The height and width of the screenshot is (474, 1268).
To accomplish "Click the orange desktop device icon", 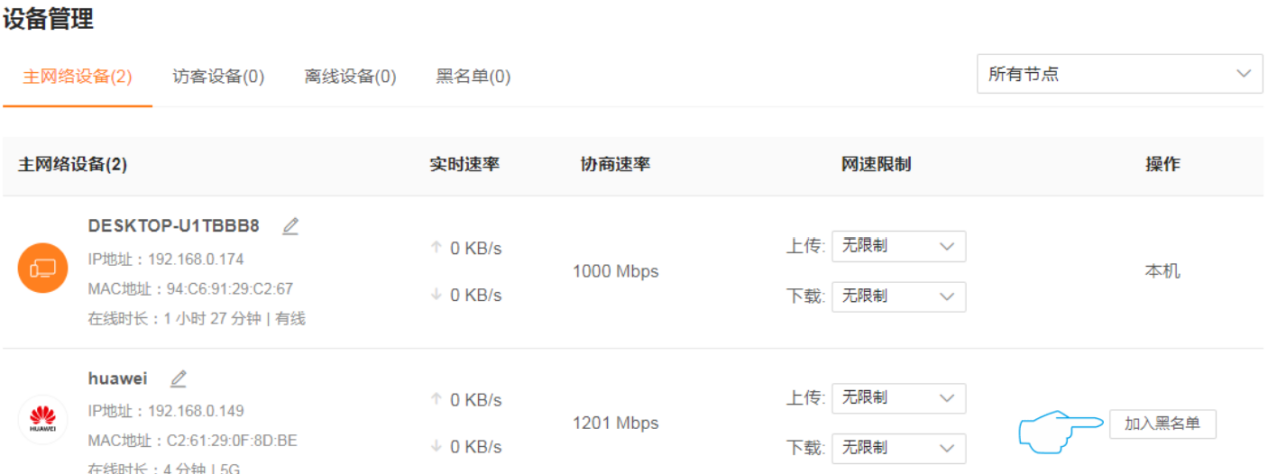I will pyautogui.click(x=43, y=268).
